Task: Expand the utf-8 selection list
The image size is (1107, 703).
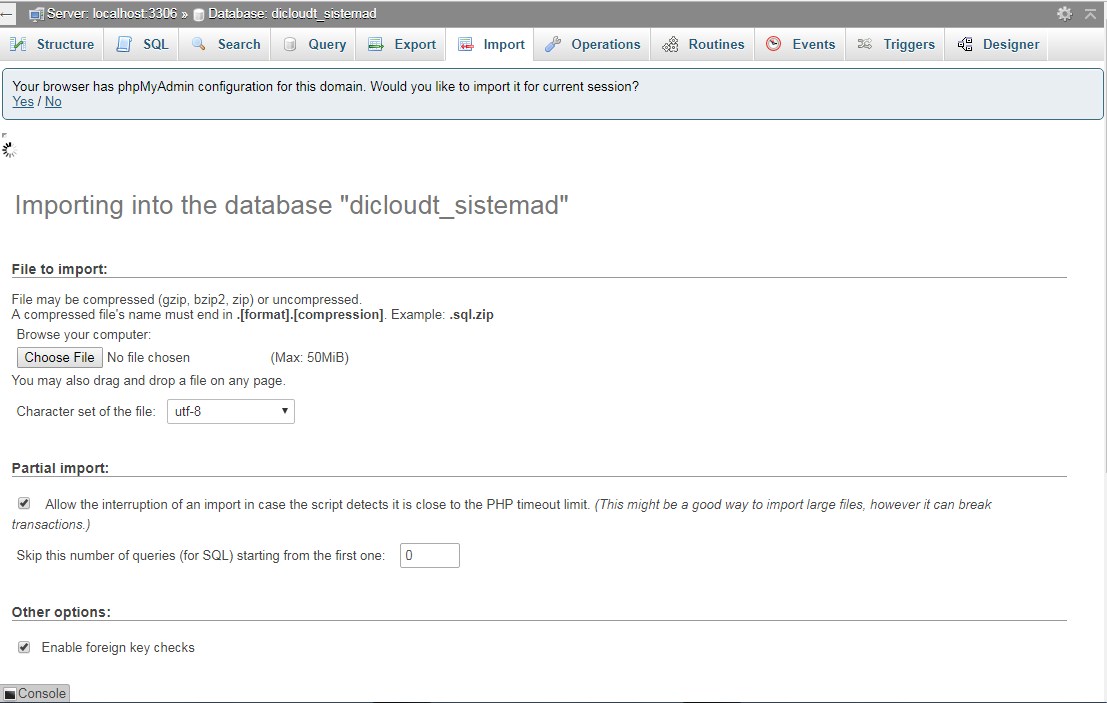Action: [230, 411]
